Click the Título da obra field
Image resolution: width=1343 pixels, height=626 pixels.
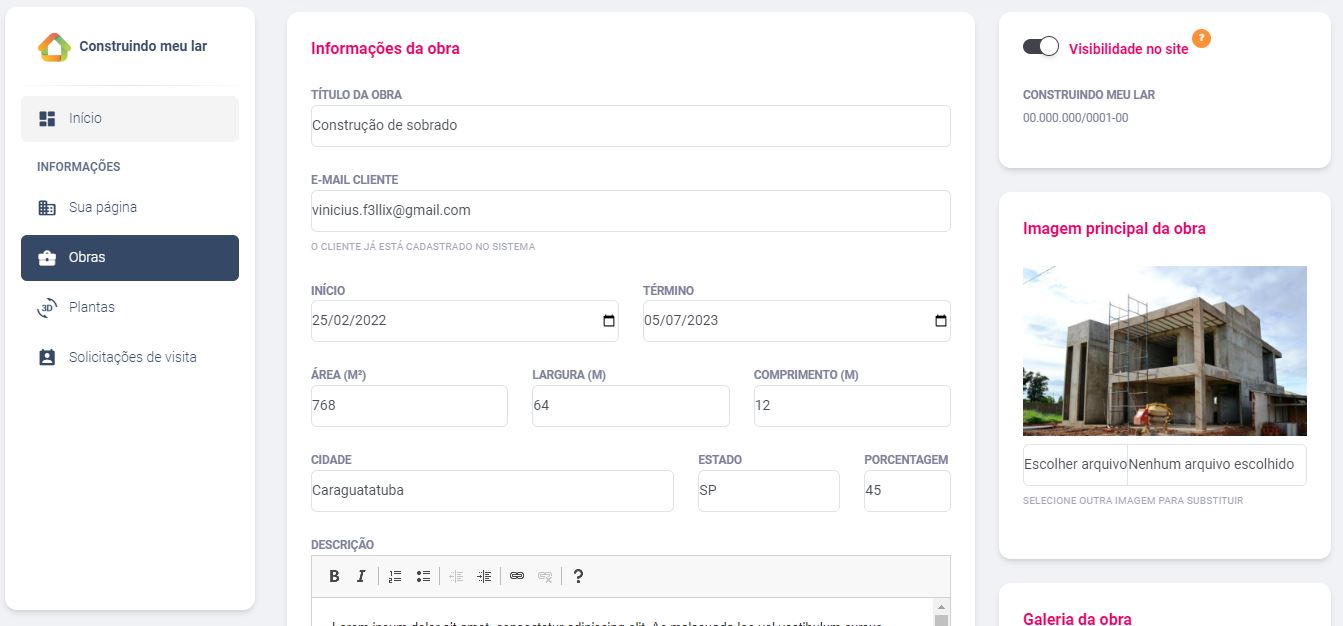[631, 126]
